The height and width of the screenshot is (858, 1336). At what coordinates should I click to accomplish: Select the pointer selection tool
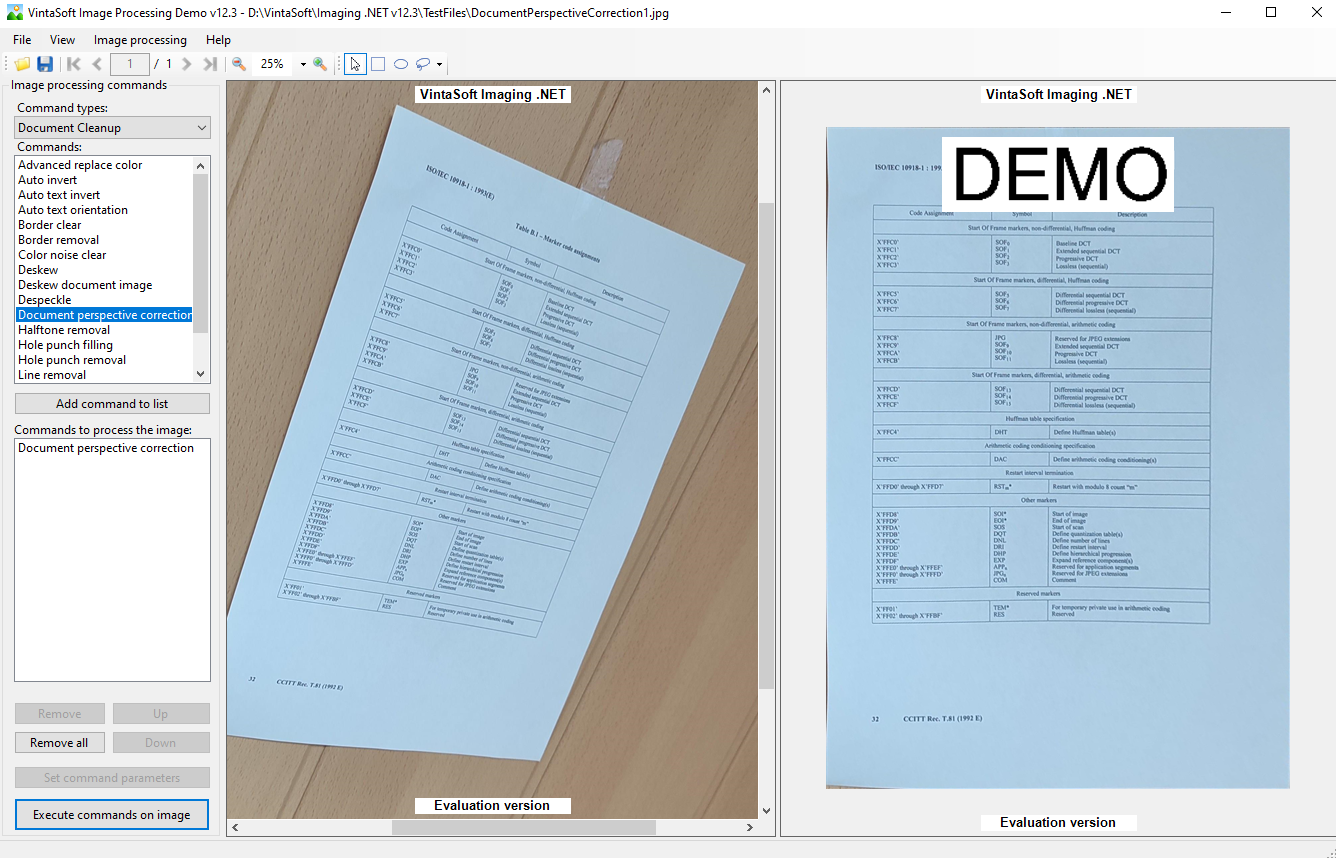(x=355, y=64)
